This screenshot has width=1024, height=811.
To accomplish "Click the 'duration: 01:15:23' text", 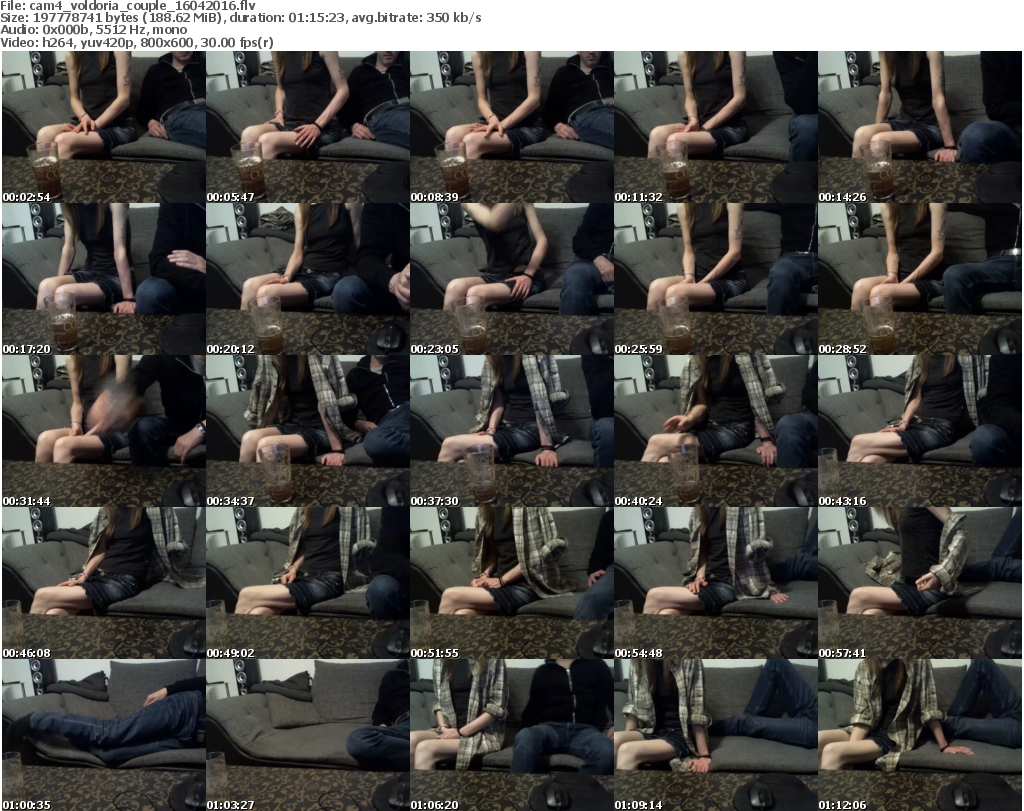I will click(287, 18).
